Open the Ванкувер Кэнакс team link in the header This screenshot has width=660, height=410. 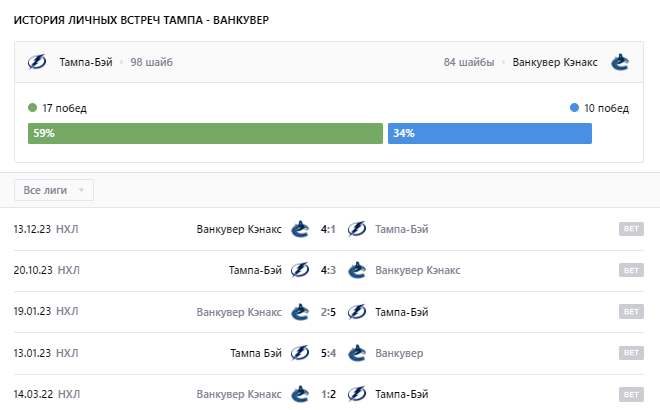(x=555, y=62)
